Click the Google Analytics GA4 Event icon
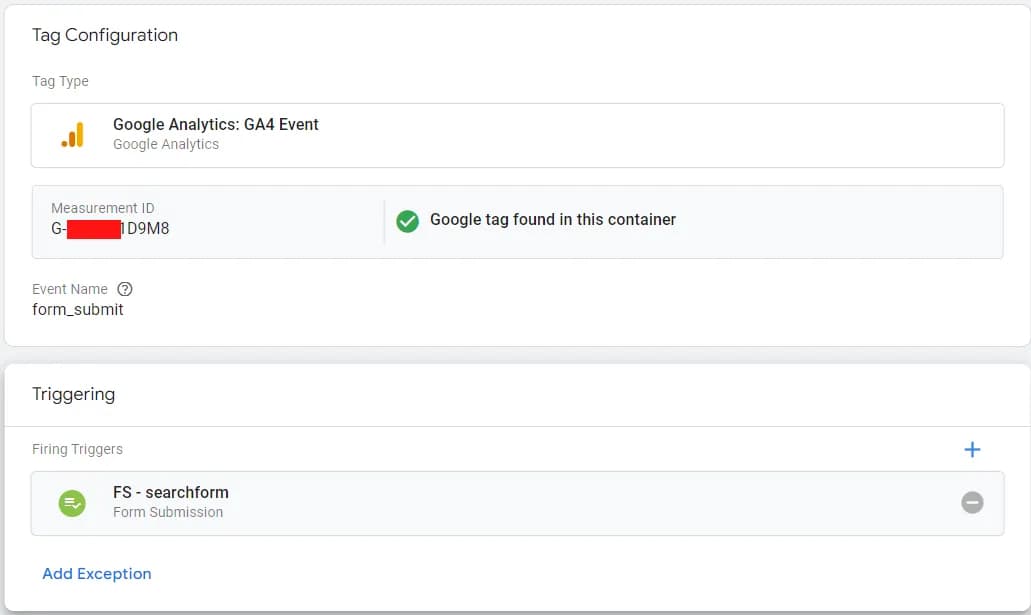The width and height of the screenshot is (1031, 615). coord(72,134)
